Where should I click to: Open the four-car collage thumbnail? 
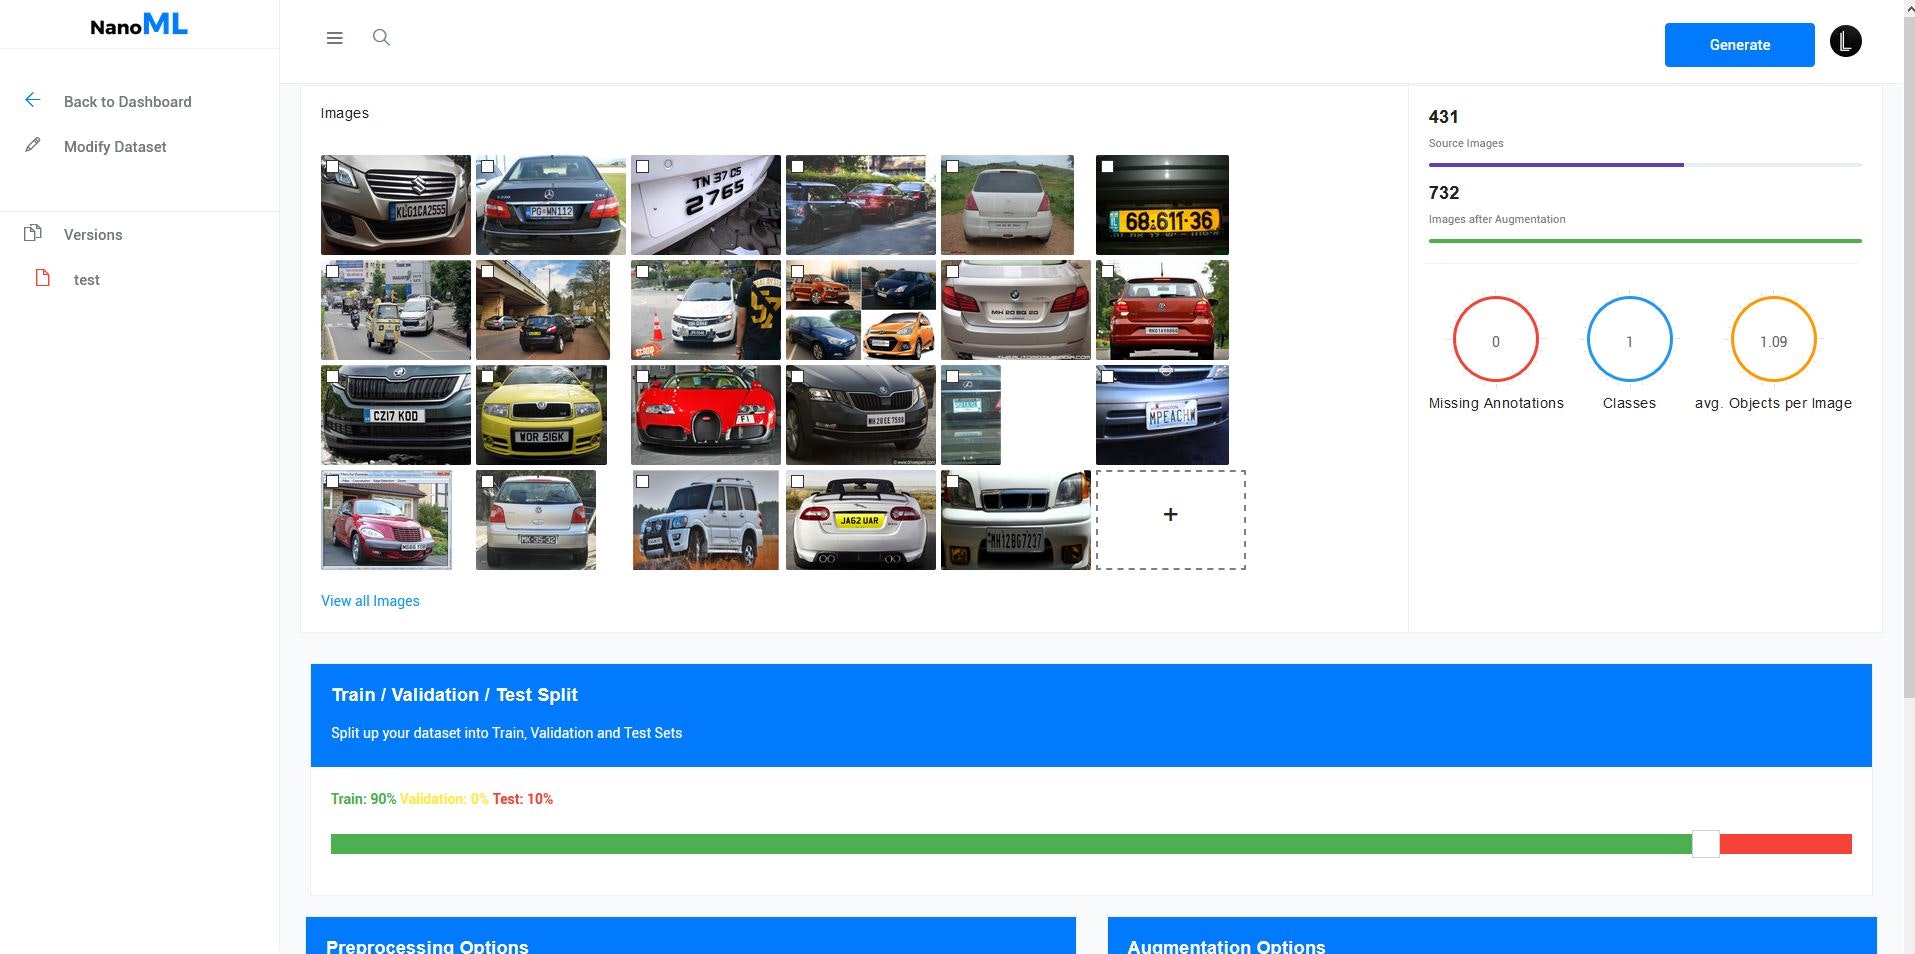point(861,310)
